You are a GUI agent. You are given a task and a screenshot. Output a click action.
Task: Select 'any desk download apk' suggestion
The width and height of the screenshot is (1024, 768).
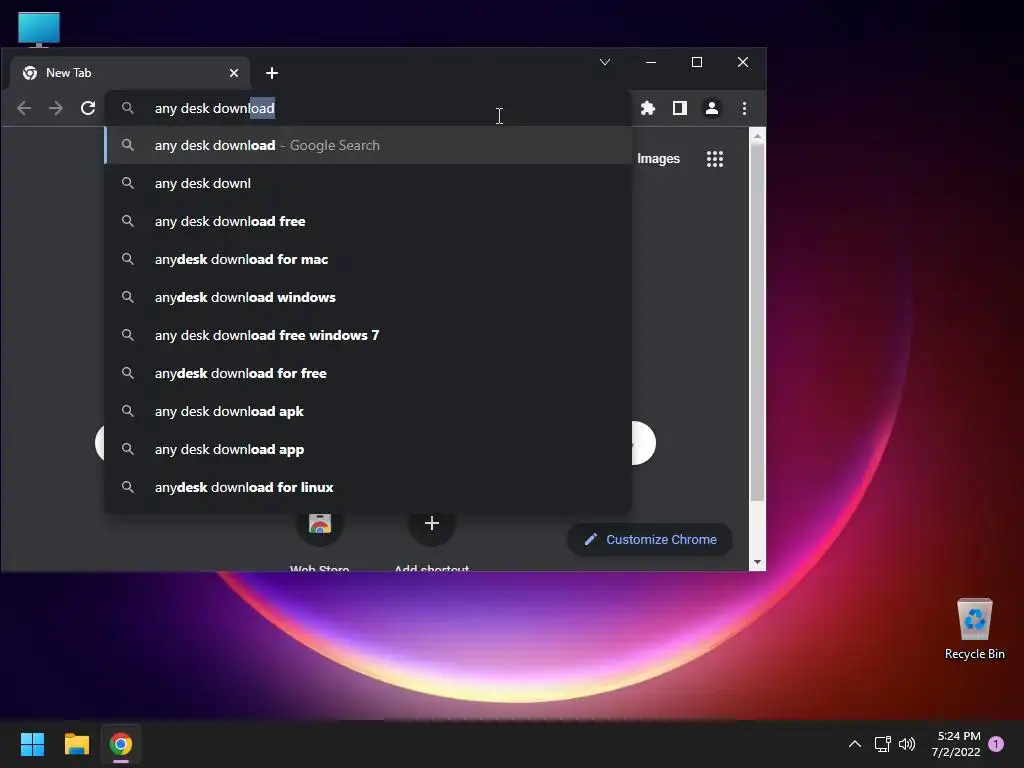(368, 411)
